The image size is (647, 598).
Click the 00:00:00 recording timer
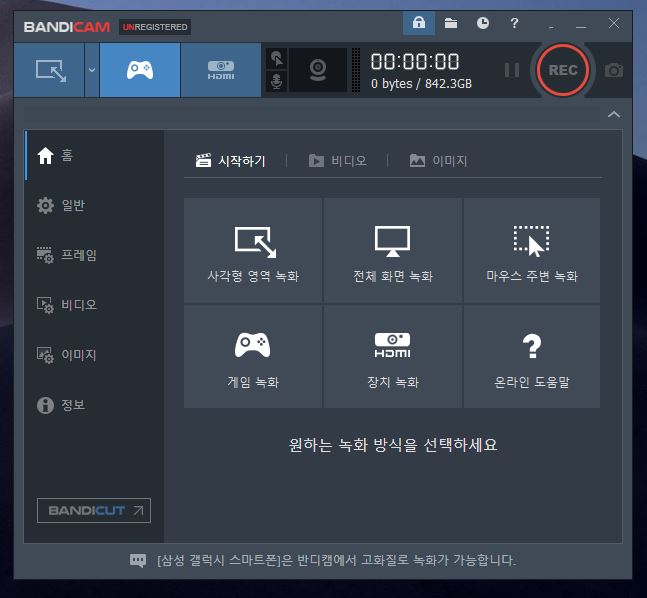(x=415, y=61)
